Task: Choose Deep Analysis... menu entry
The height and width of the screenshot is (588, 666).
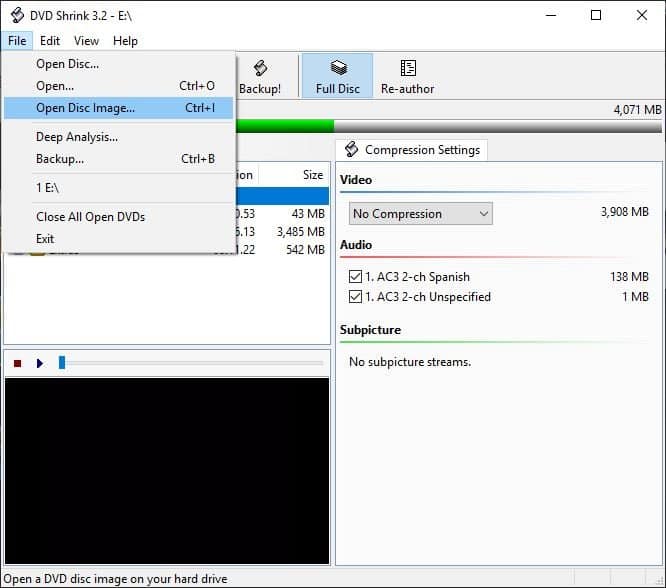Action: 119,137
